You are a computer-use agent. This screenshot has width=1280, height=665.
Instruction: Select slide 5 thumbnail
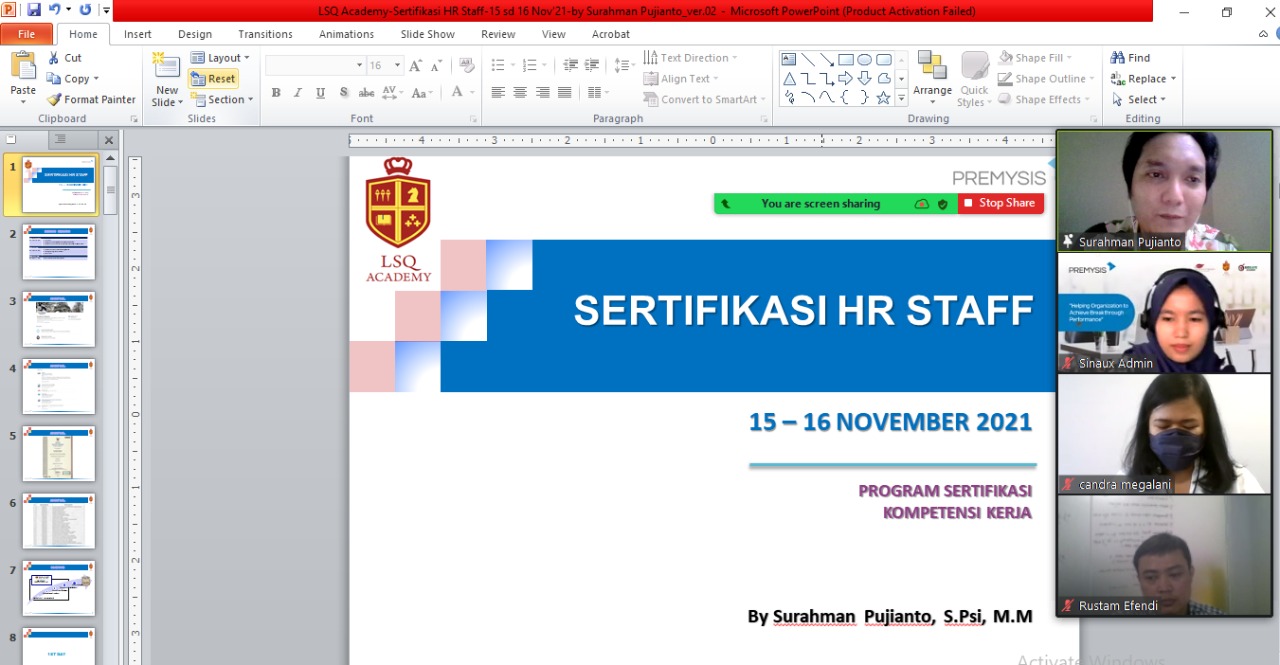59,454
